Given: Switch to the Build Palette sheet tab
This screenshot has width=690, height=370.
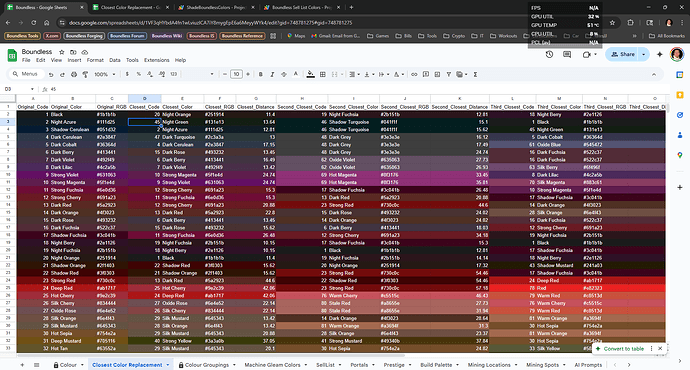Looking at the screenshot, I should (x=436, y=365).
